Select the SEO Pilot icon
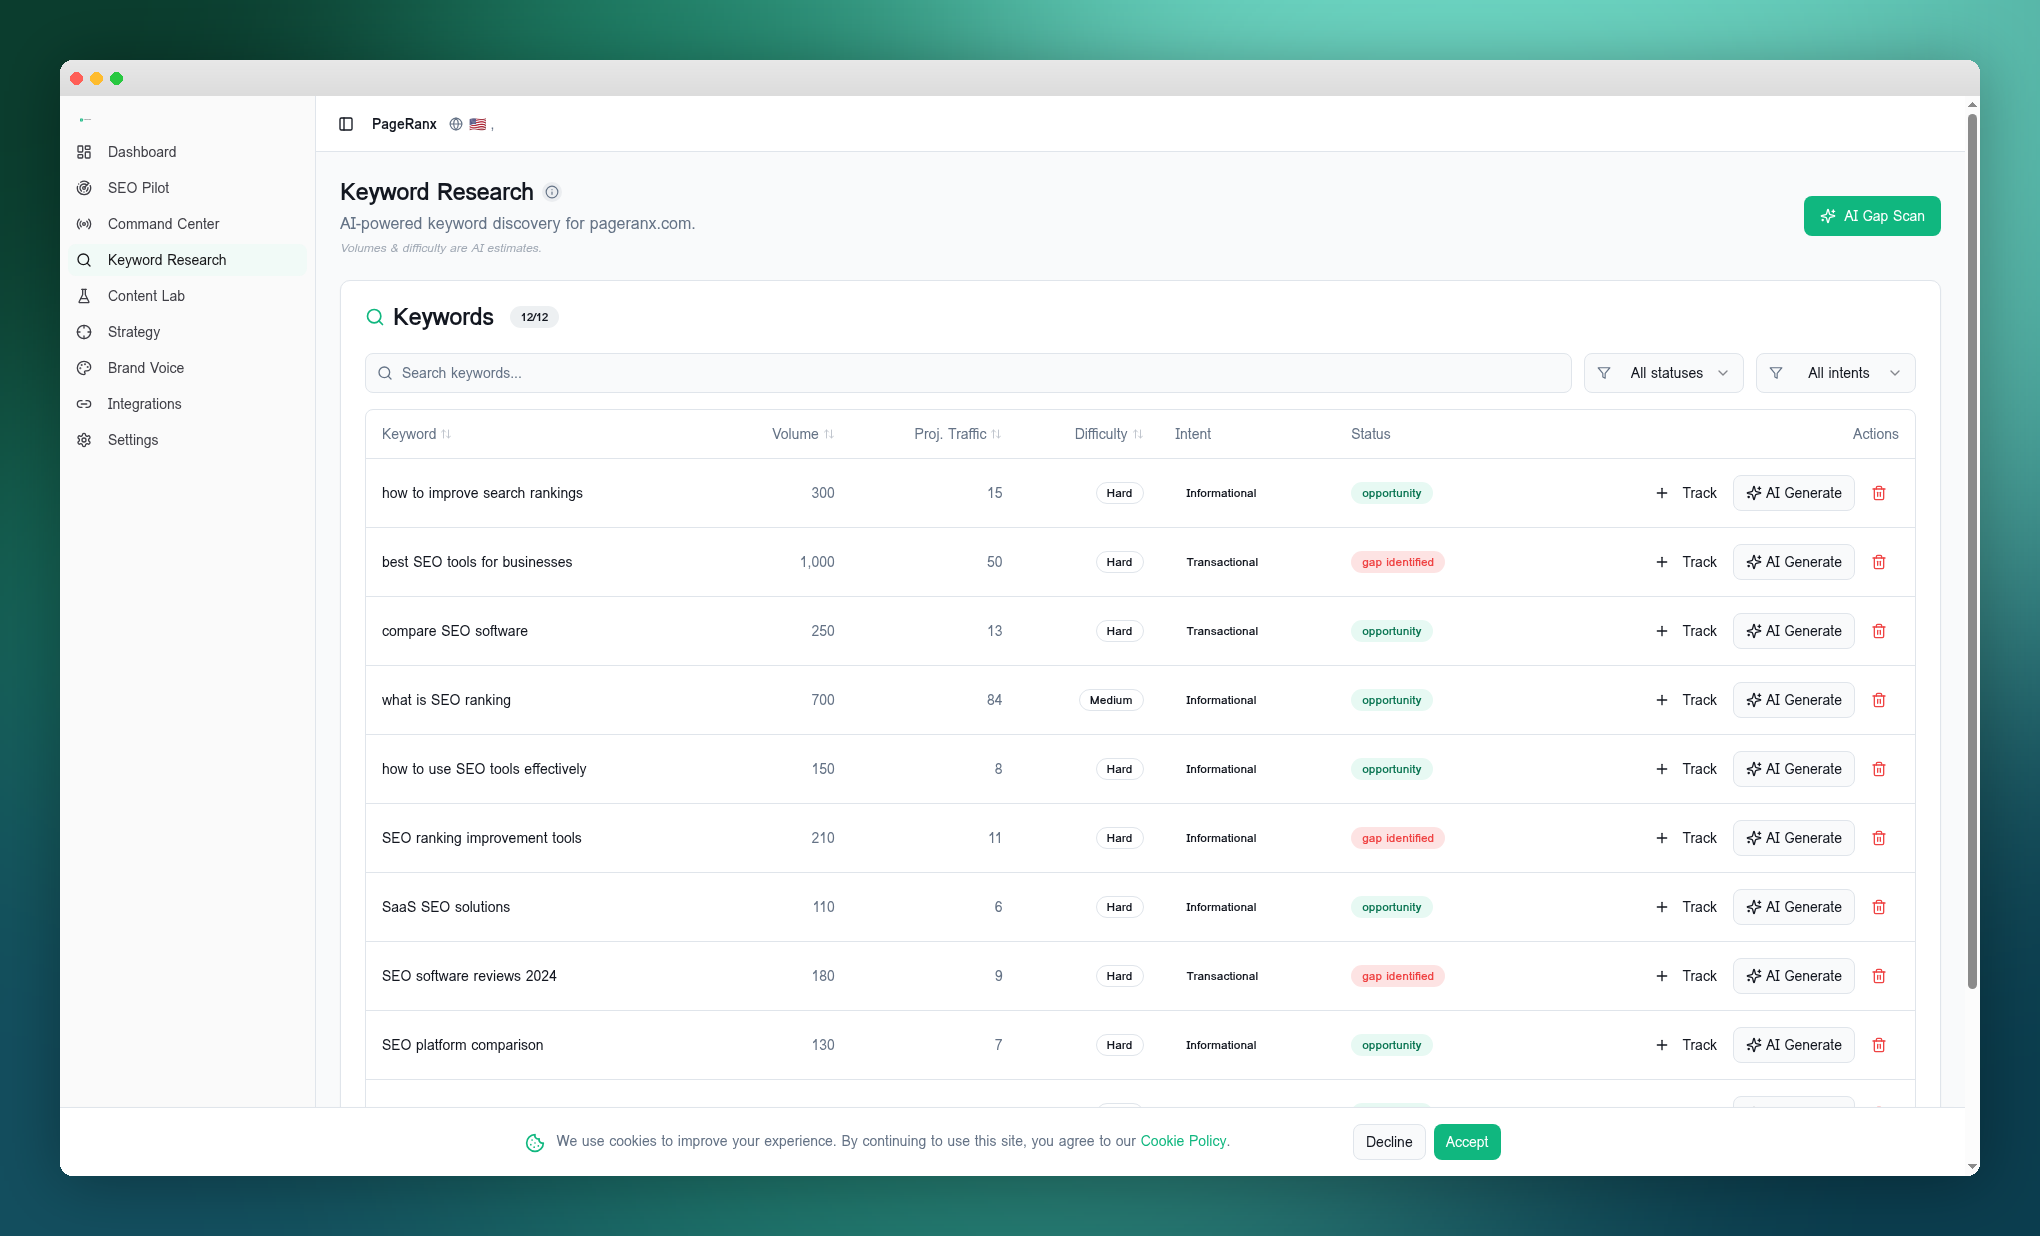The width and height of the screenshot is (2040, 1236). click(84, 188)
